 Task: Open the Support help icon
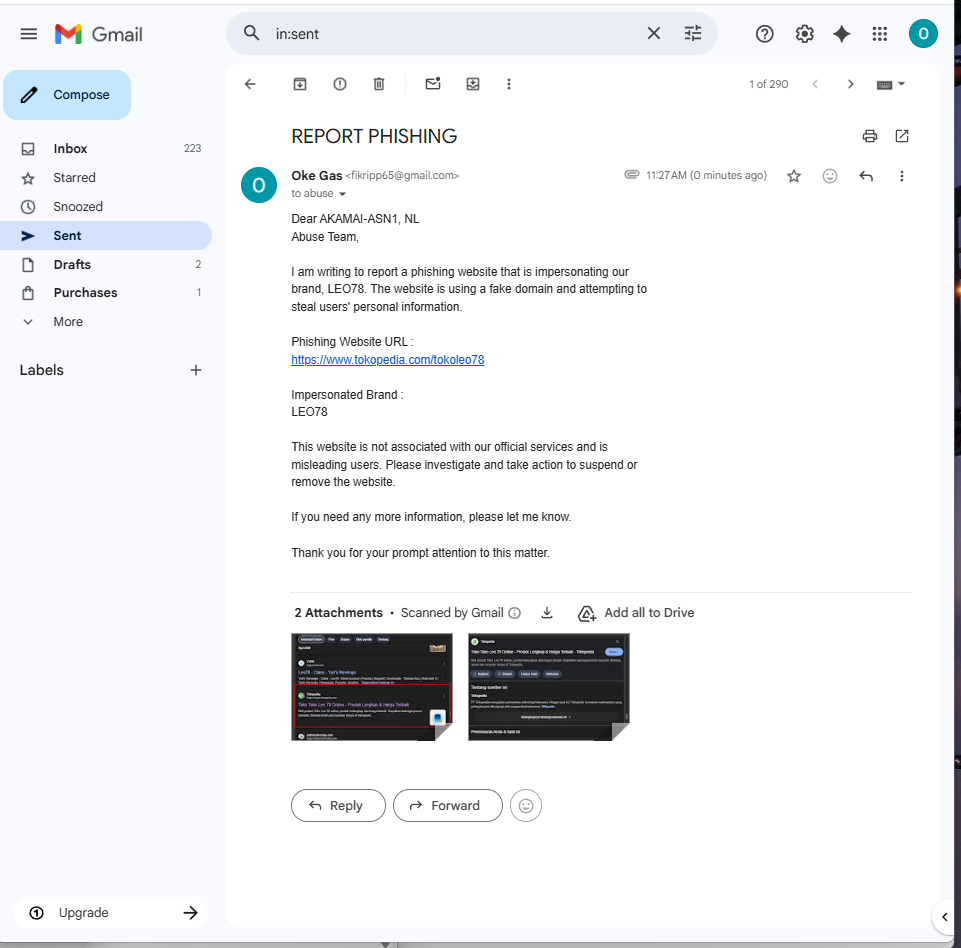point(764,34)
